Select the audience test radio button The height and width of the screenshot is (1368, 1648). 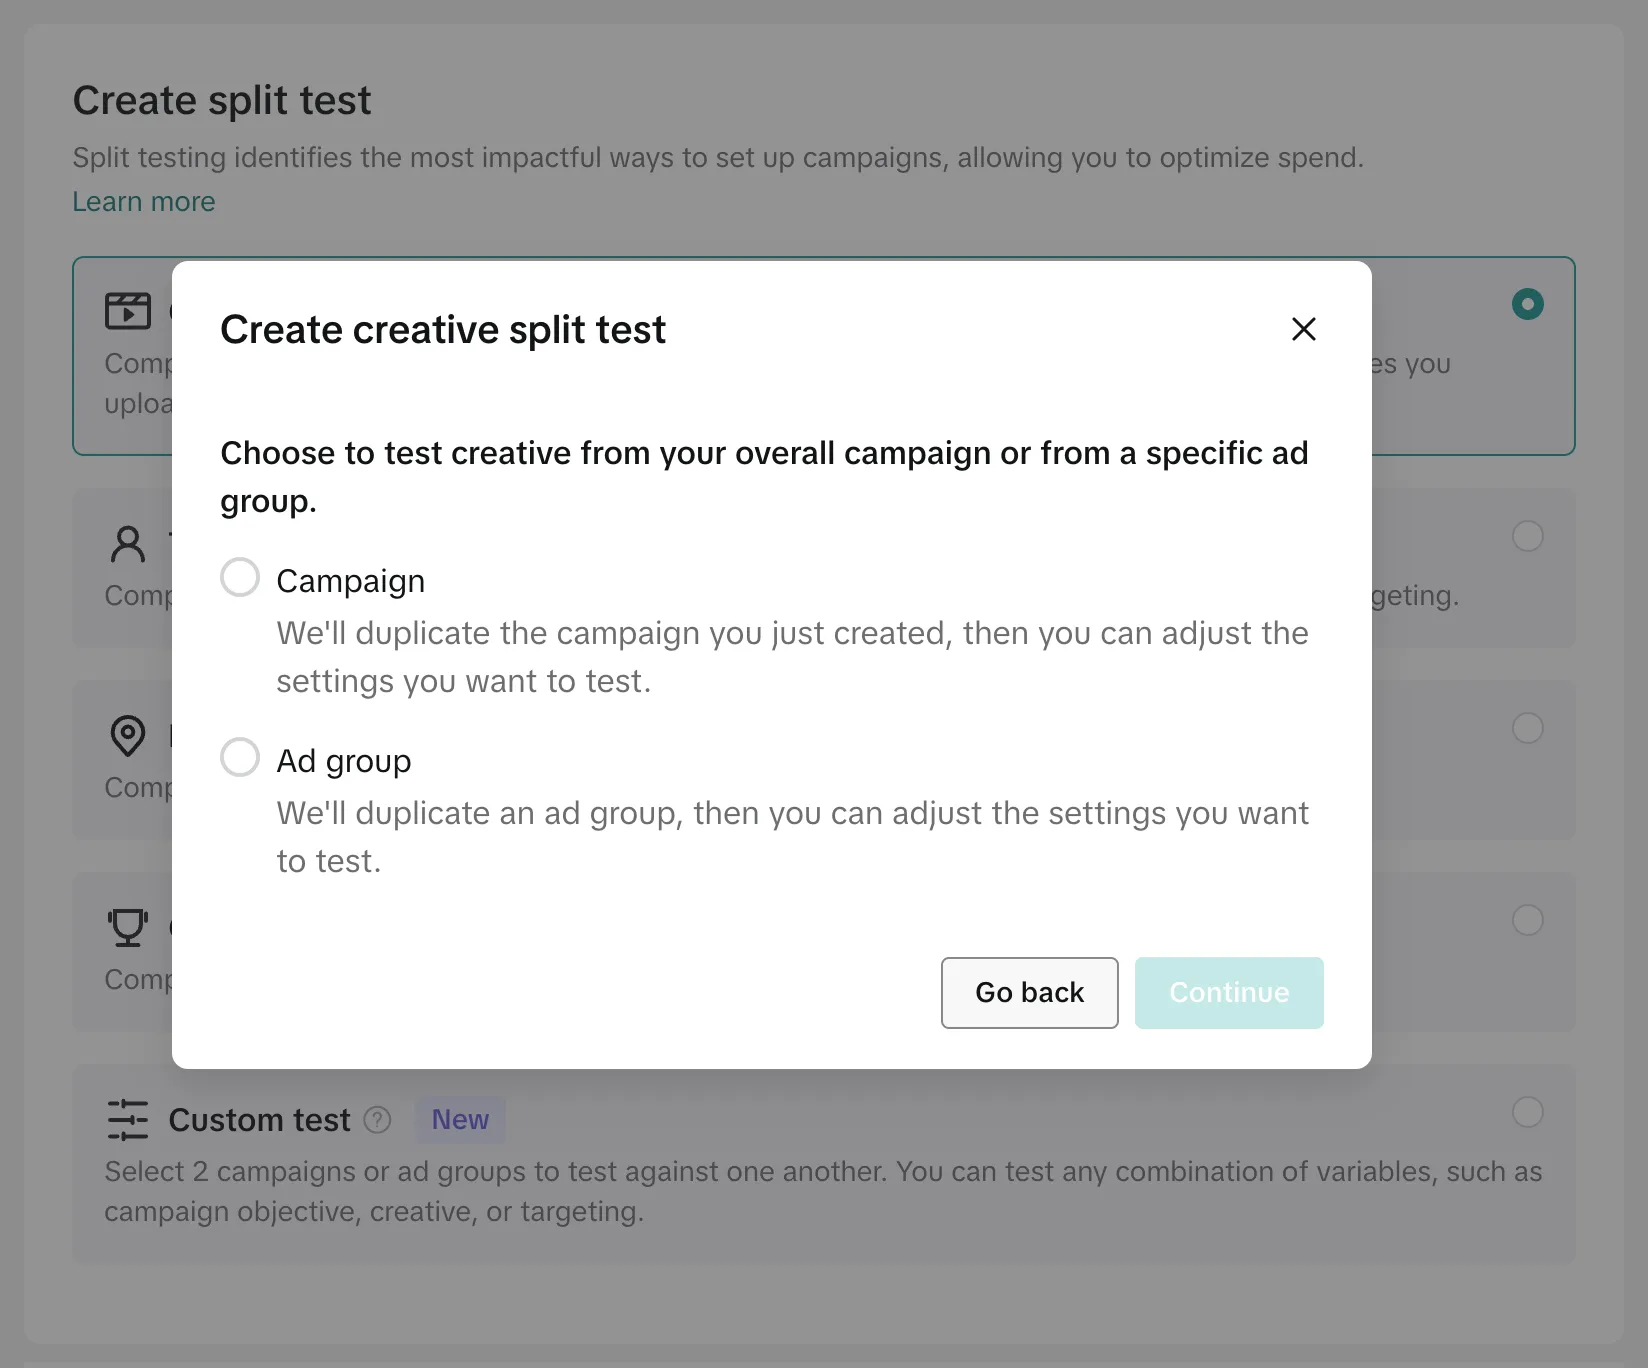click(x=1527, y=536)
